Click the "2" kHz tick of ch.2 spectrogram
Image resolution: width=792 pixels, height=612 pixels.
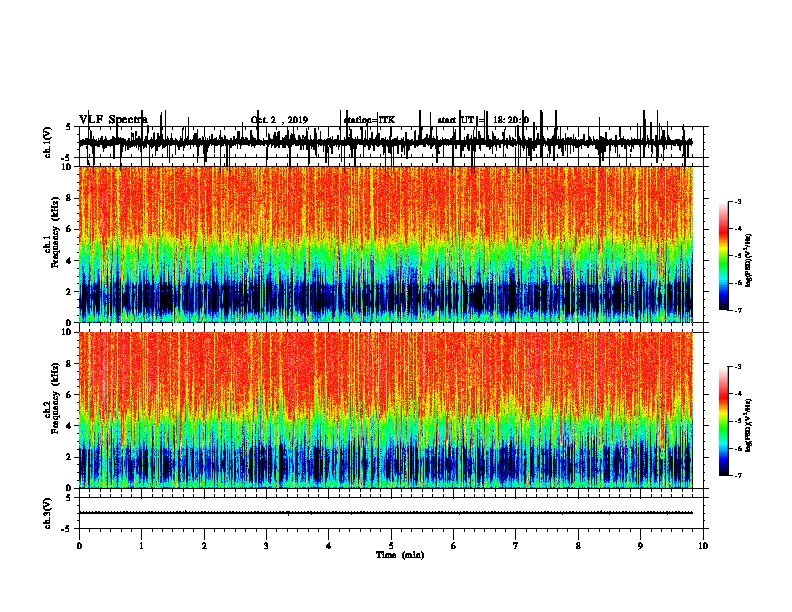coord(70,457)
